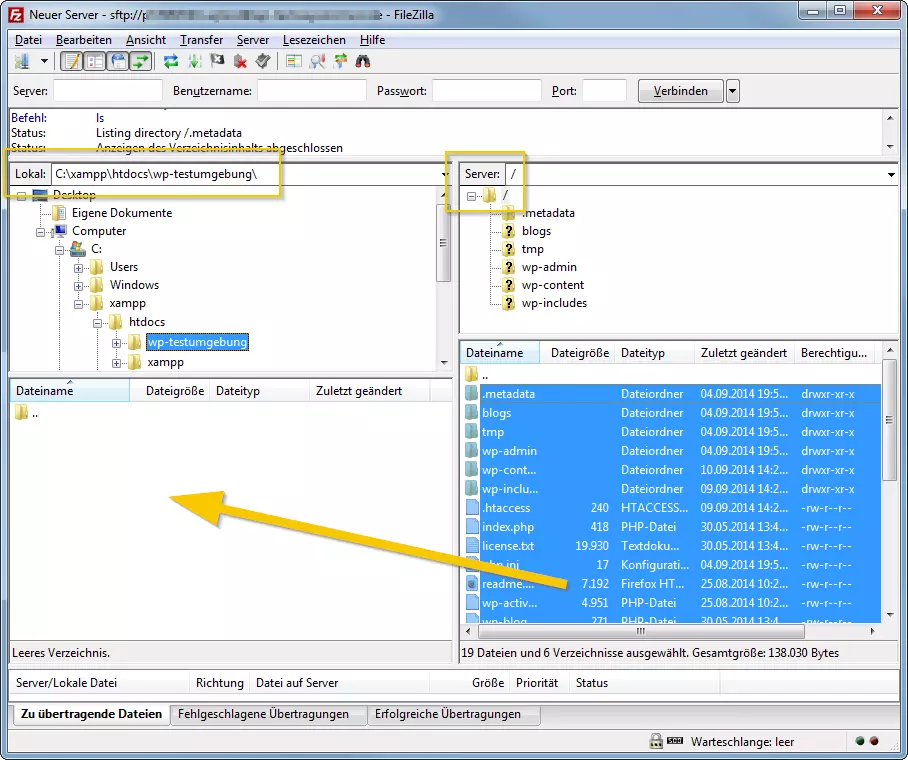
Task: Open the Bearbeiten menu
Action: (x=84, y=40)
